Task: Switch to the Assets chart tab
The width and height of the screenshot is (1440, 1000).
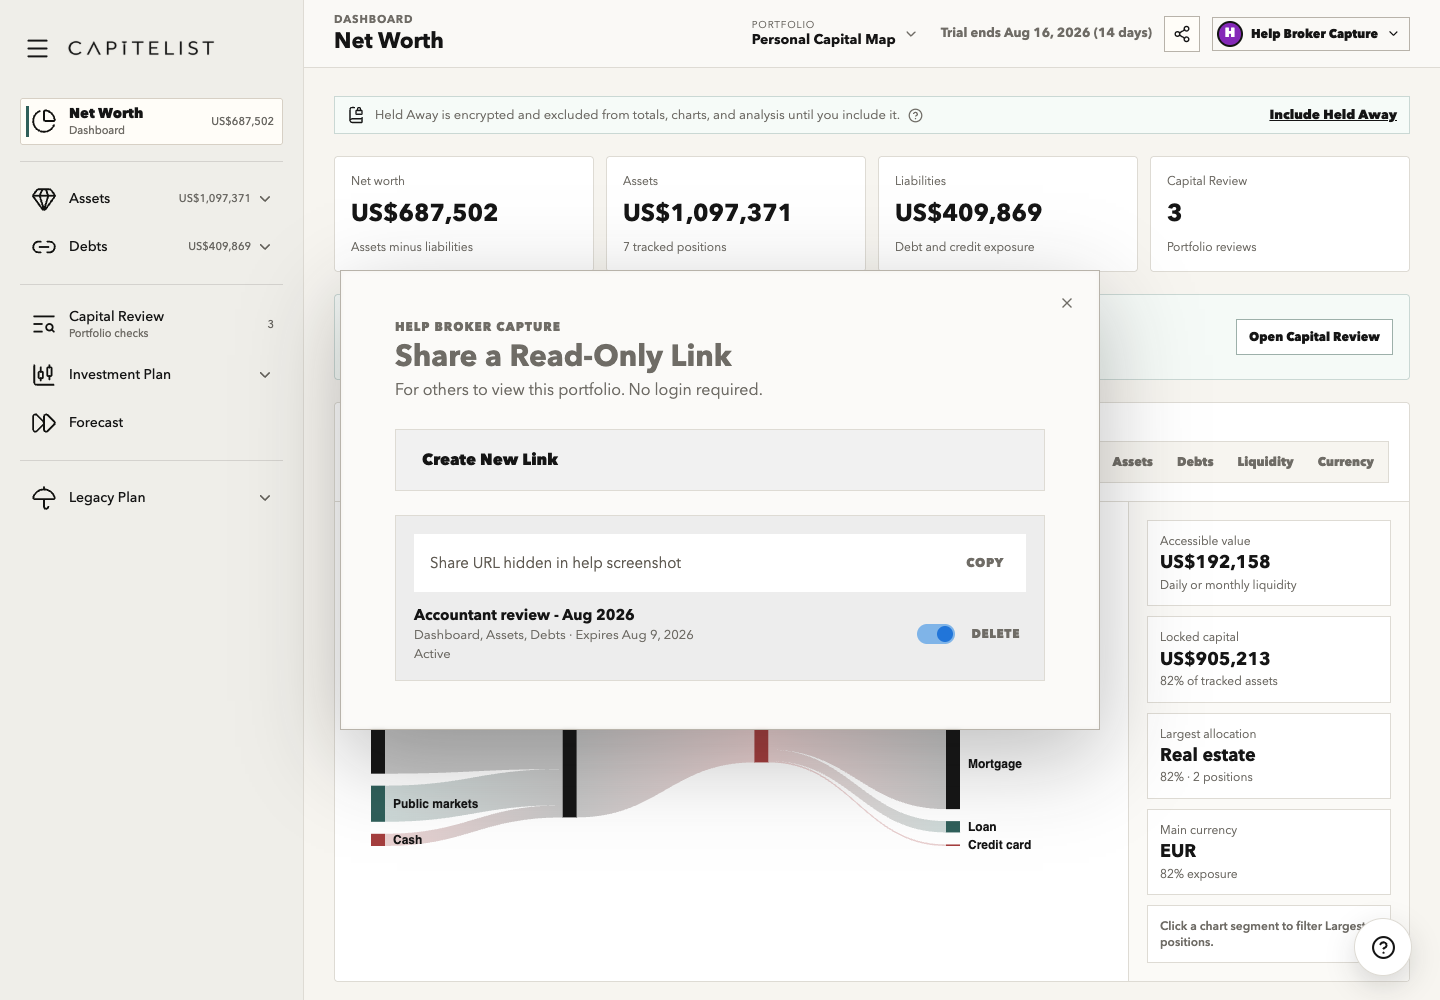Action: [1132, 462]
